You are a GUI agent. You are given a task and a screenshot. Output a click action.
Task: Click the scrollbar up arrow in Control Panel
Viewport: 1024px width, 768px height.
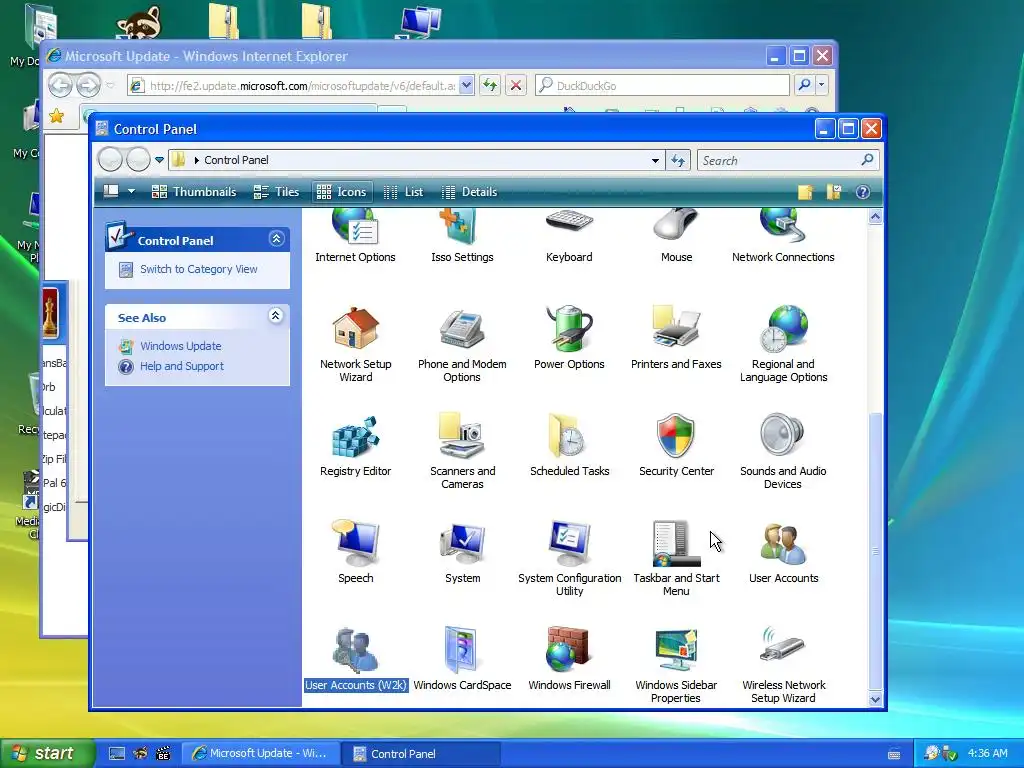coord(875,217)
